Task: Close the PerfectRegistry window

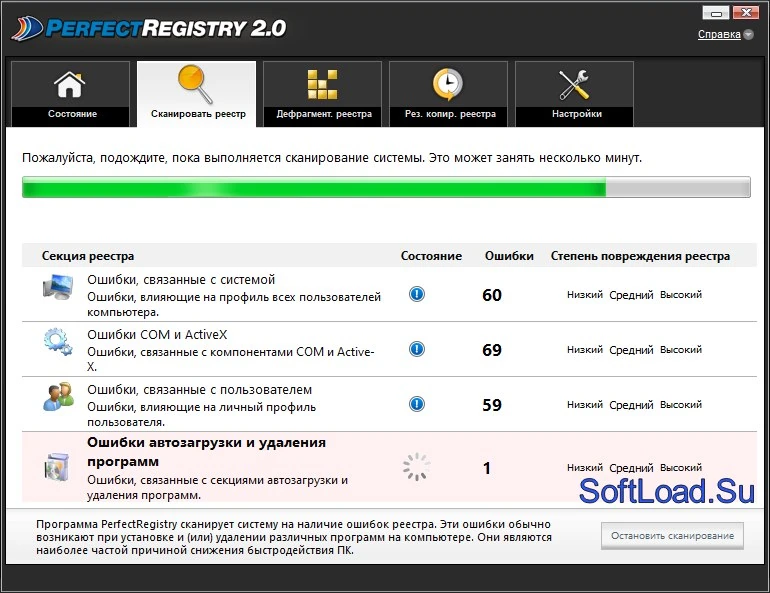Action: tap(746, 12)
